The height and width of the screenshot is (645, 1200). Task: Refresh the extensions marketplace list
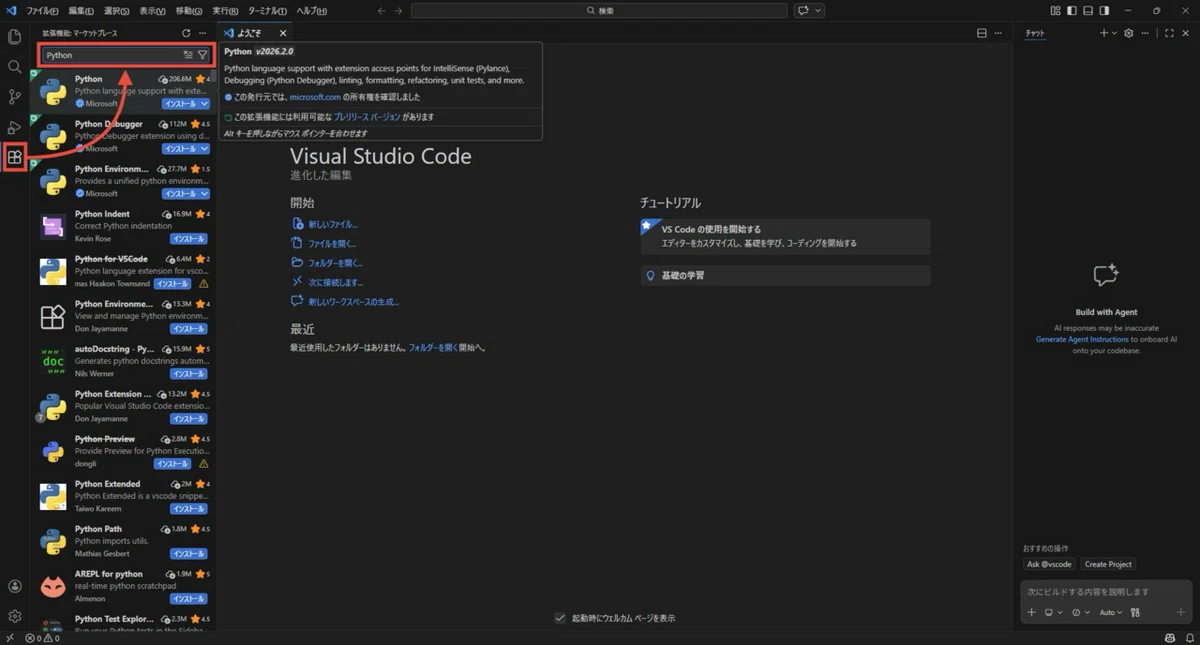(x=186, y=33)
